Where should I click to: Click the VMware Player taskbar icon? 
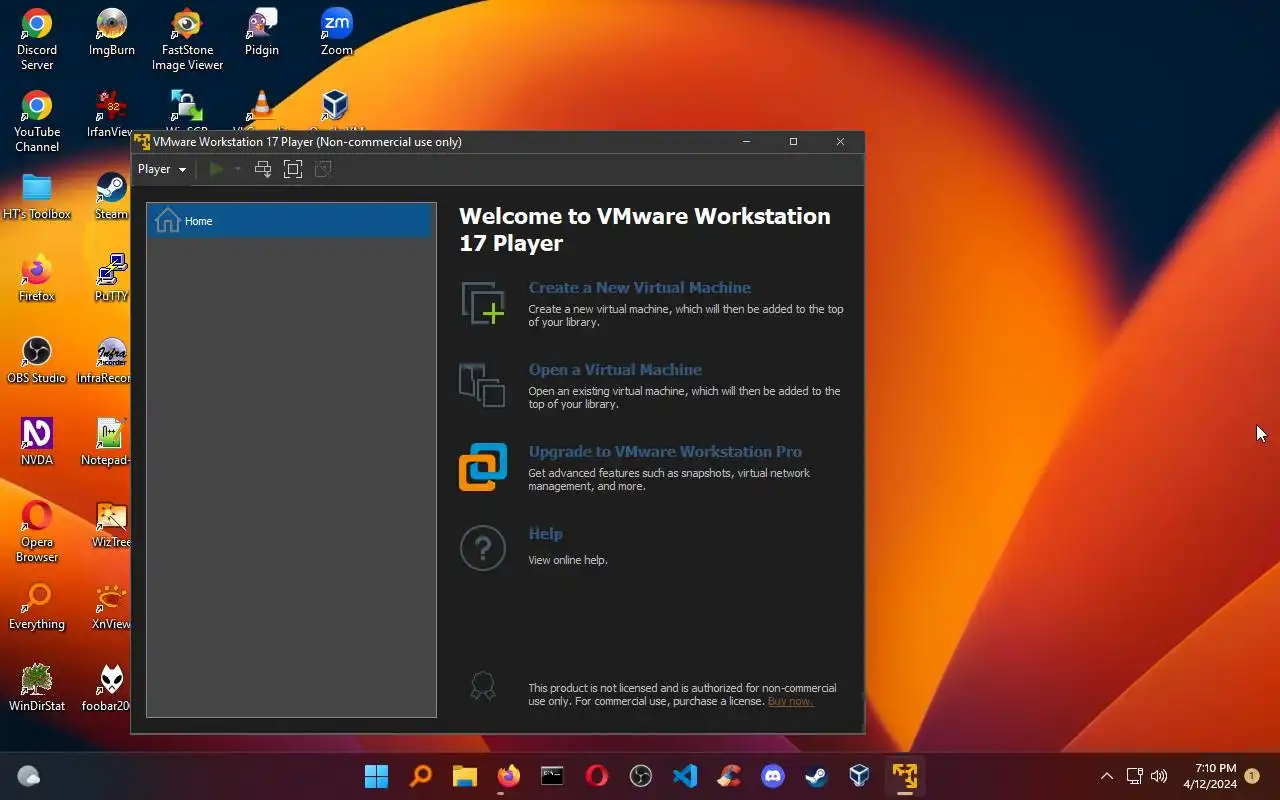click(905, 776)
